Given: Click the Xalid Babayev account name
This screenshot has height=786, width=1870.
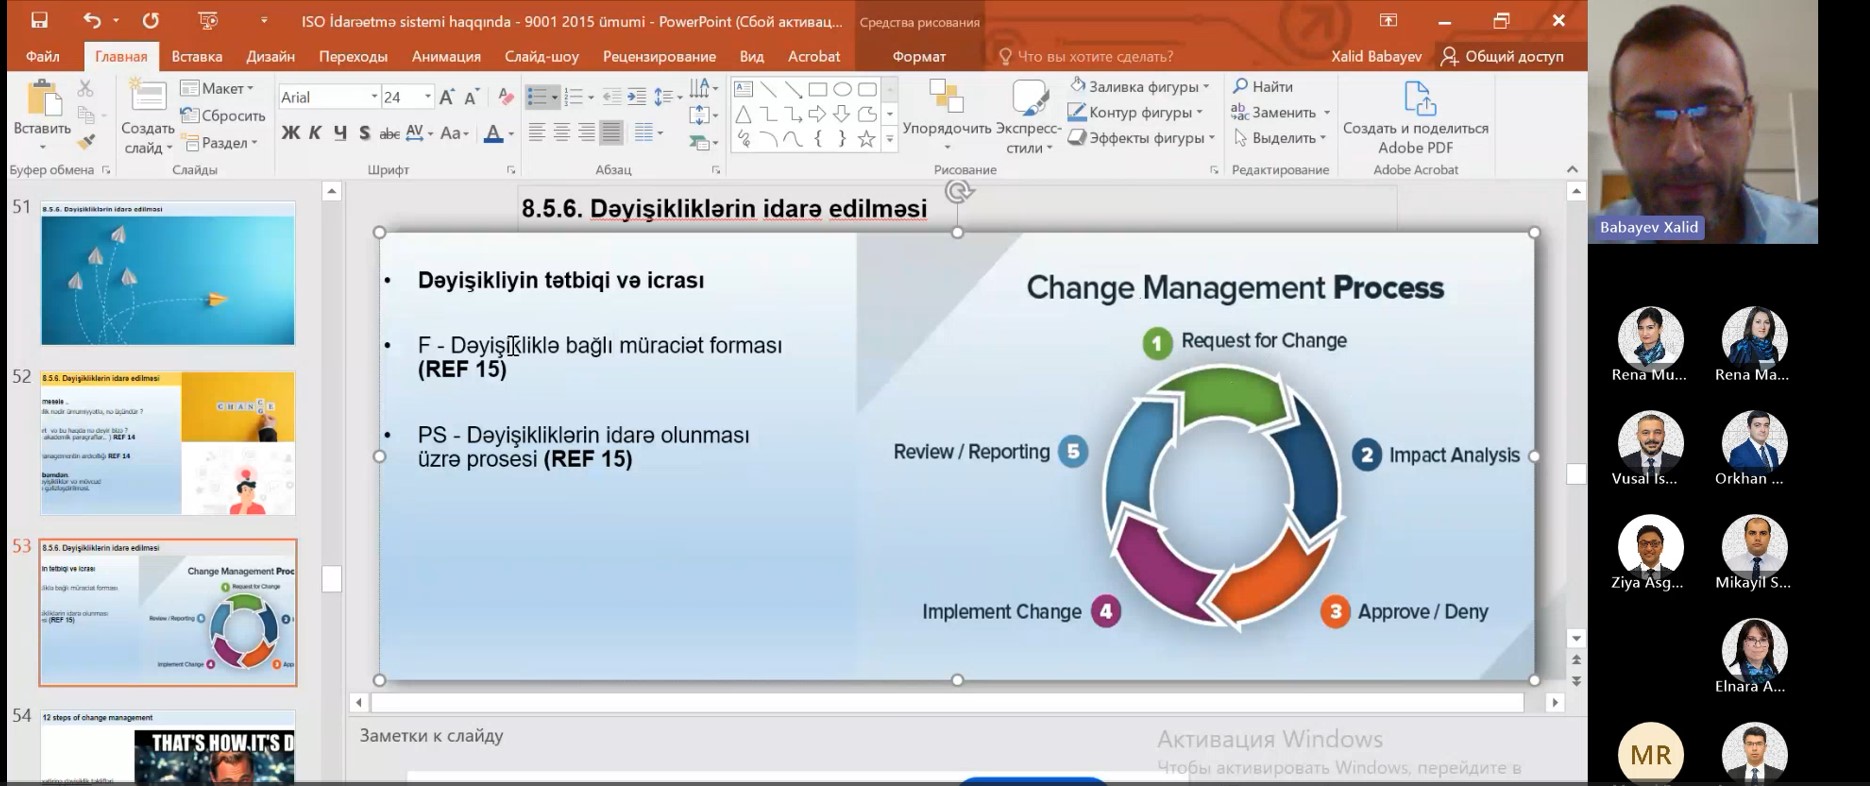Looking at the screenshot, I should 1376,56.
